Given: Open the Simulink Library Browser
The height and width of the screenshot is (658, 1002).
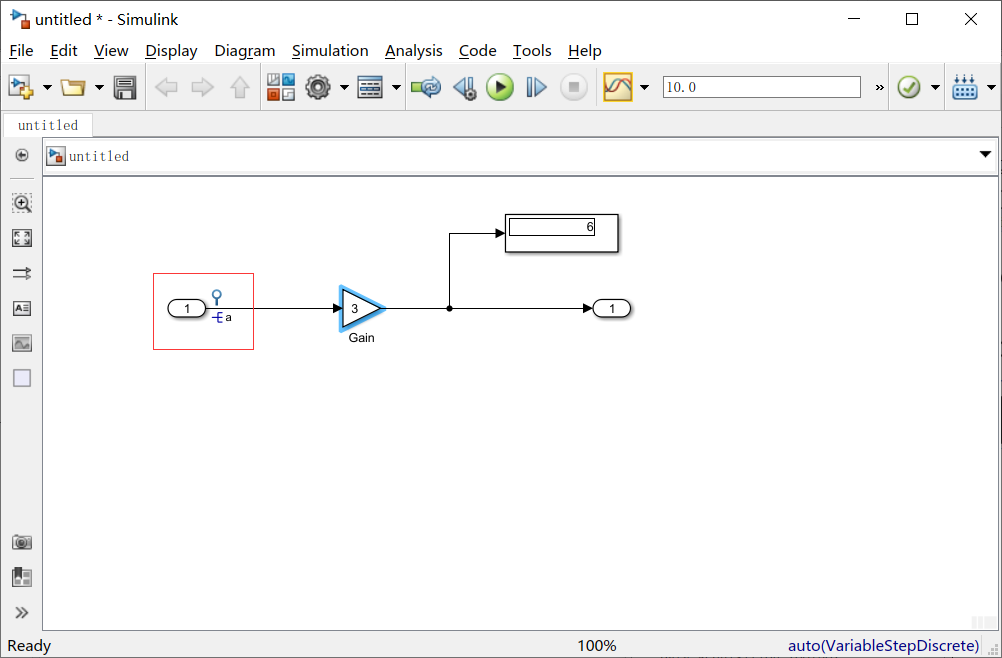Looking at the screenshot, I should [281, 87].
